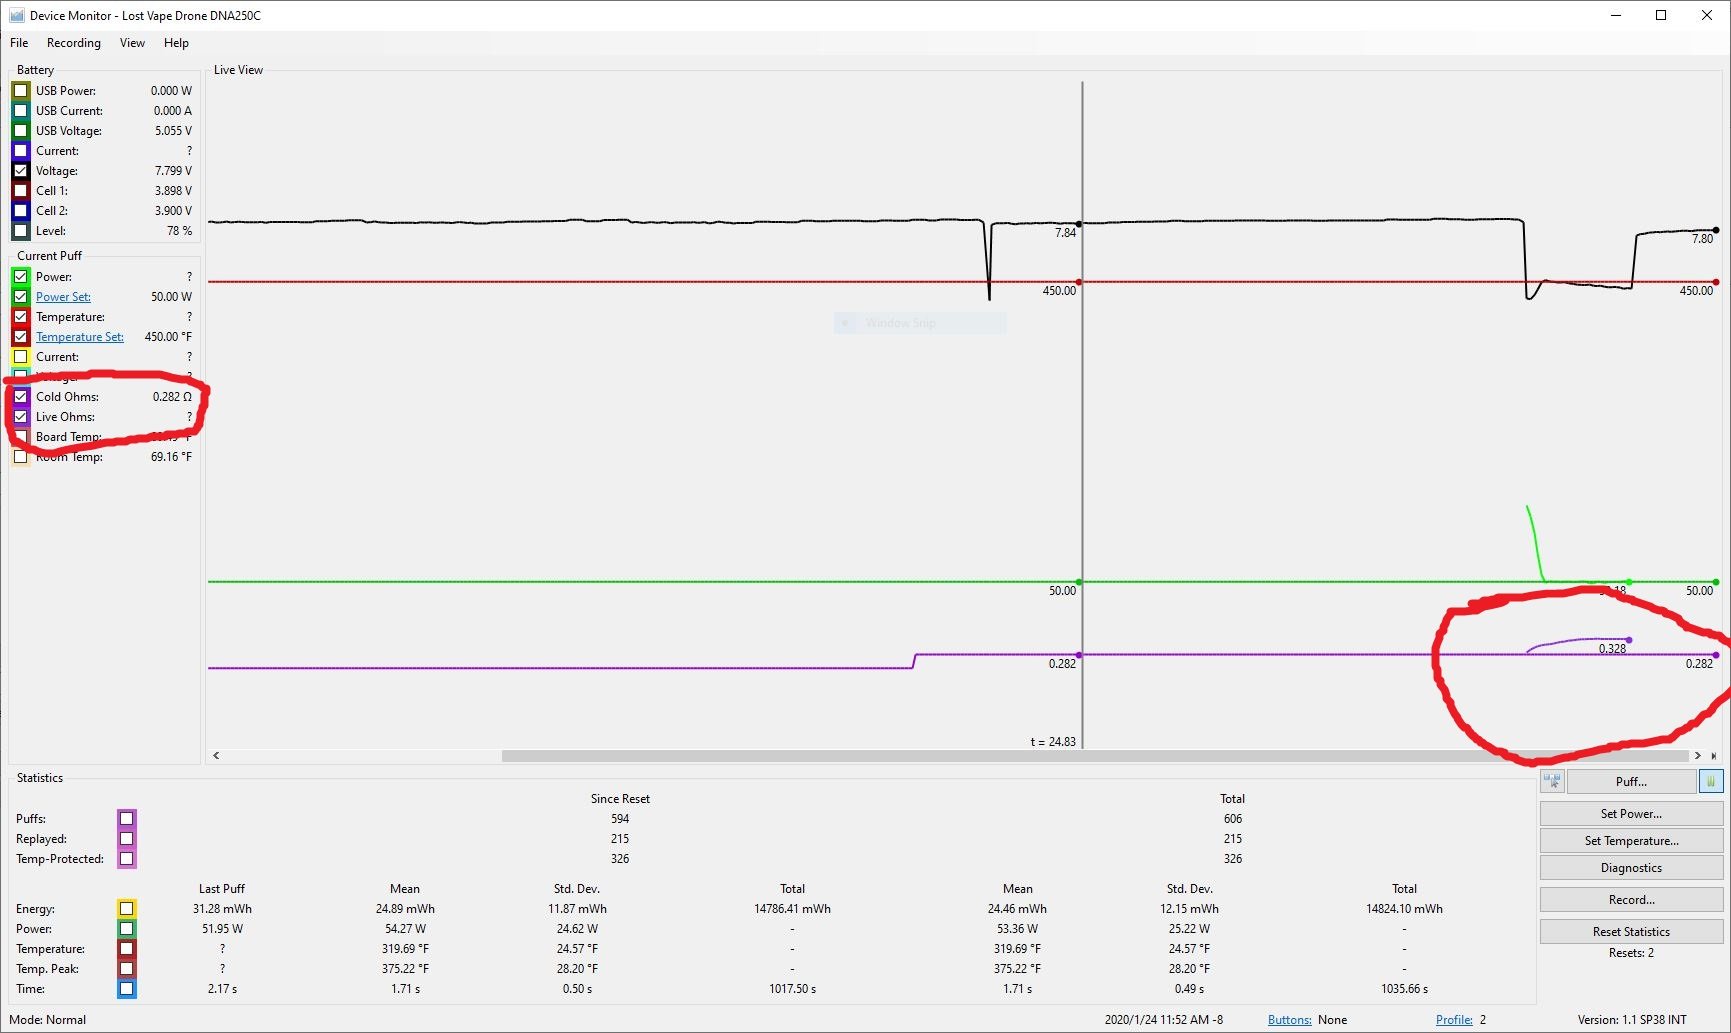Tick the Puffs statistics checkbox
The image size is (1731, 1033).
coord(126,819)
